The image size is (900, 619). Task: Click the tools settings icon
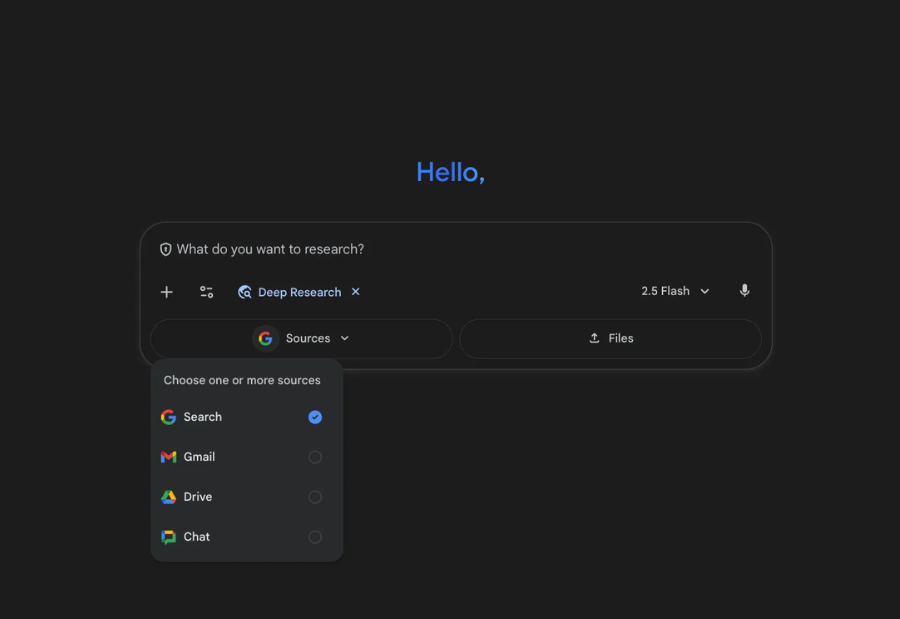(206, 292)
